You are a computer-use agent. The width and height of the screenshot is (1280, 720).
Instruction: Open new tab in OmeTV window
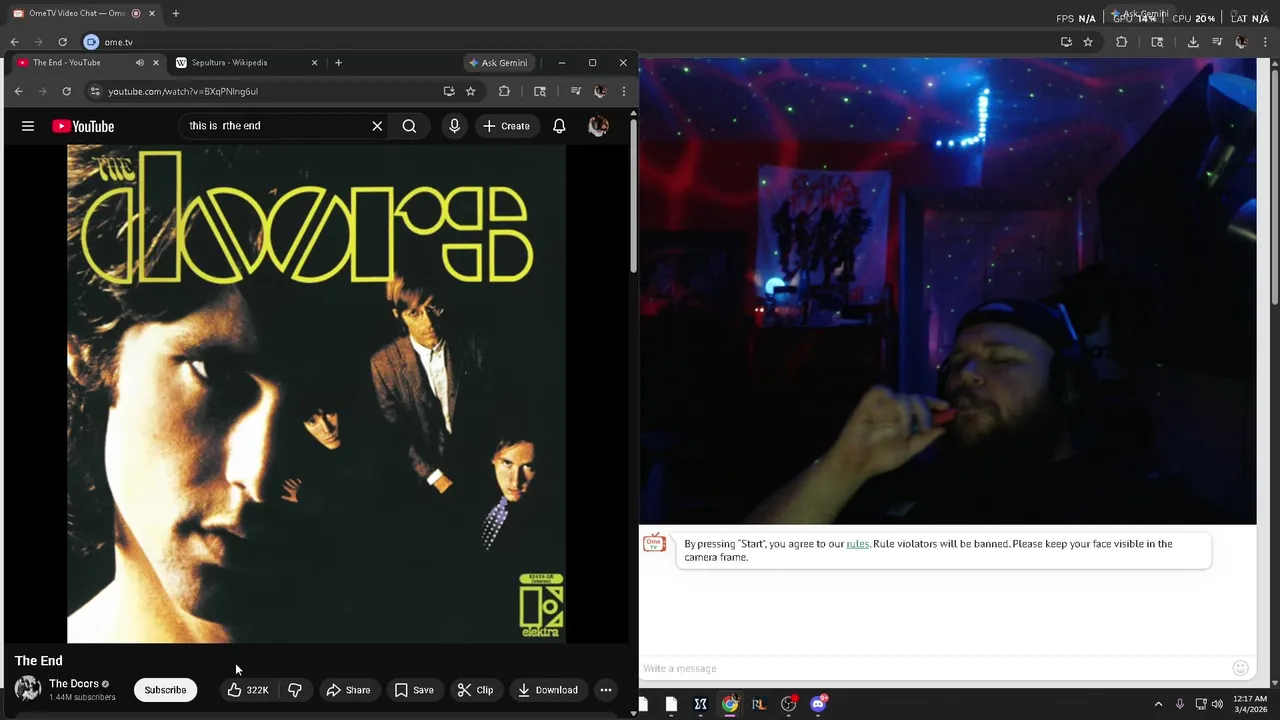point(175,14)
